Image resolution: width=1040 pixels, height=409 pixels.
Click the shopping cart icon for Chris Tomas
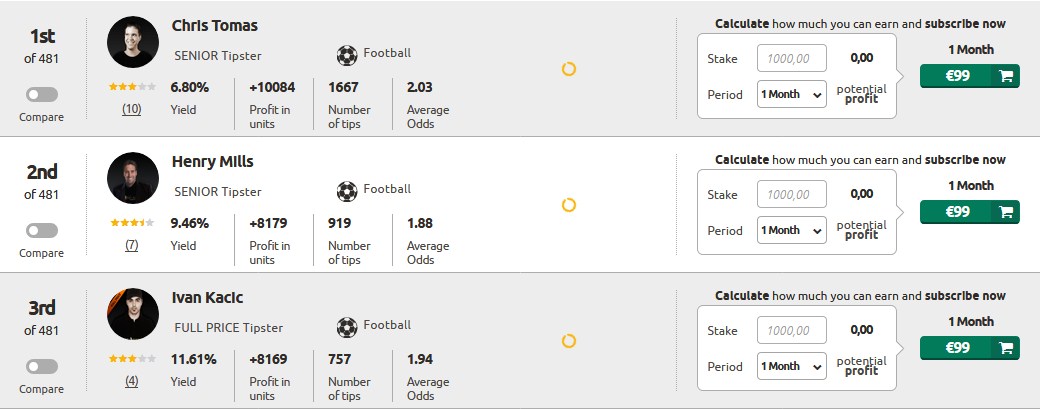point(1006,76)
